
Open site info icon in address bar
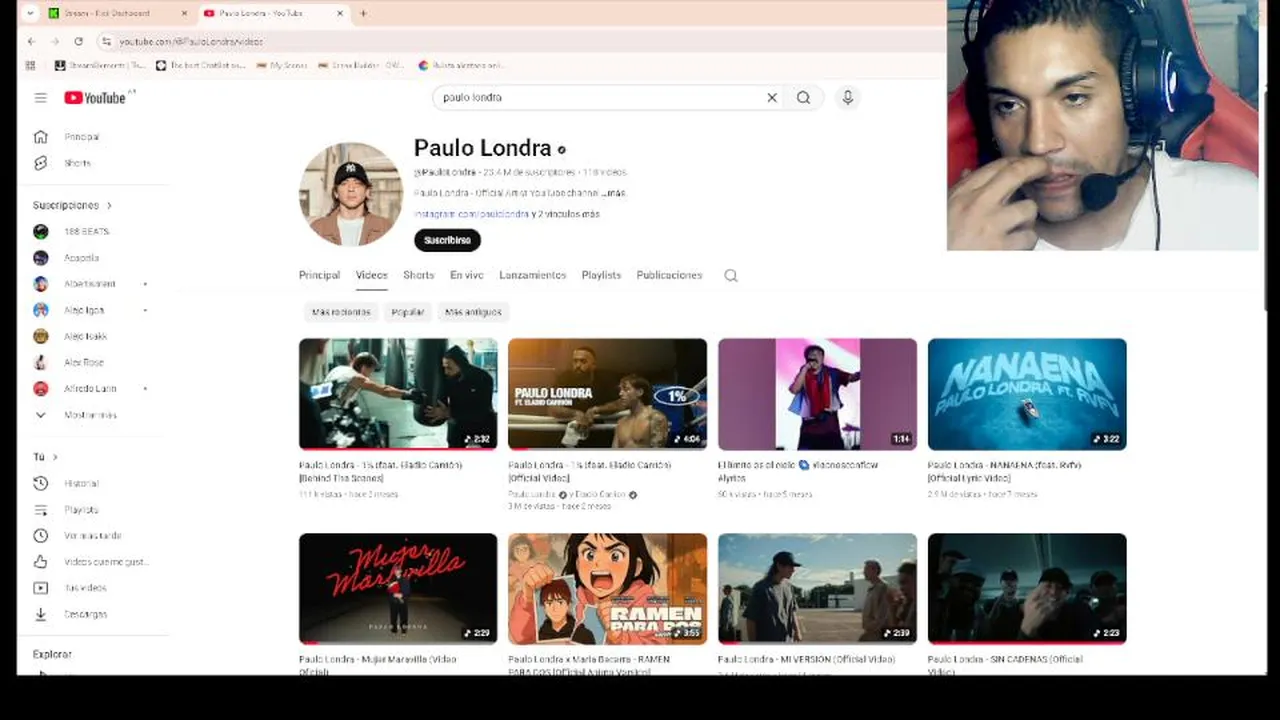(x=106, y=41)
